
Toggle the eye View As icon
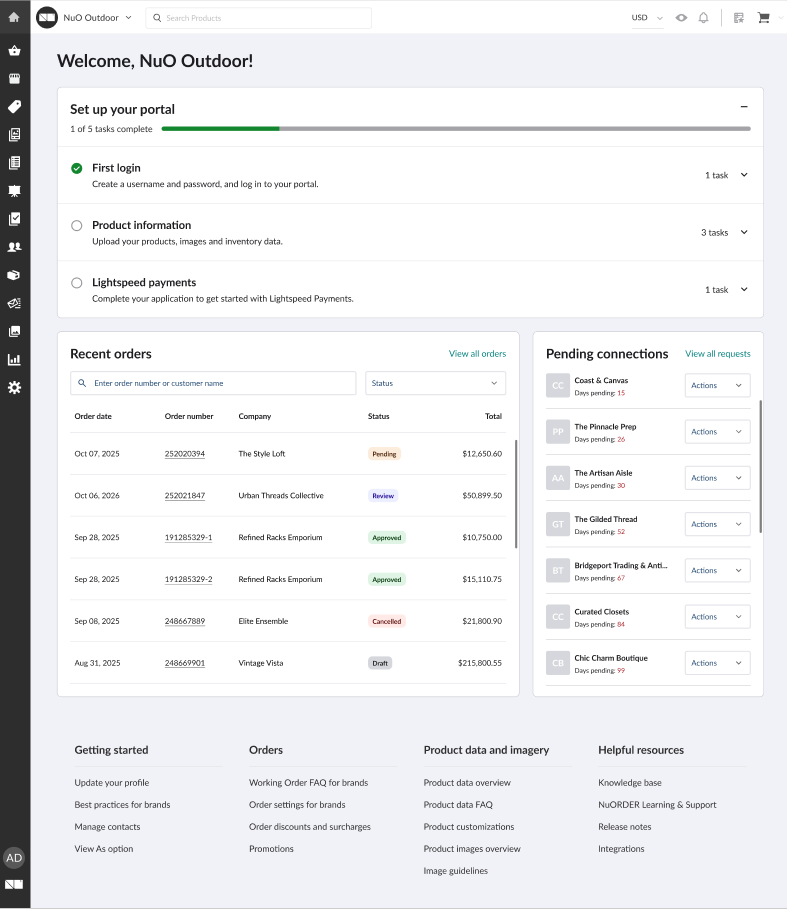[681, 18]
